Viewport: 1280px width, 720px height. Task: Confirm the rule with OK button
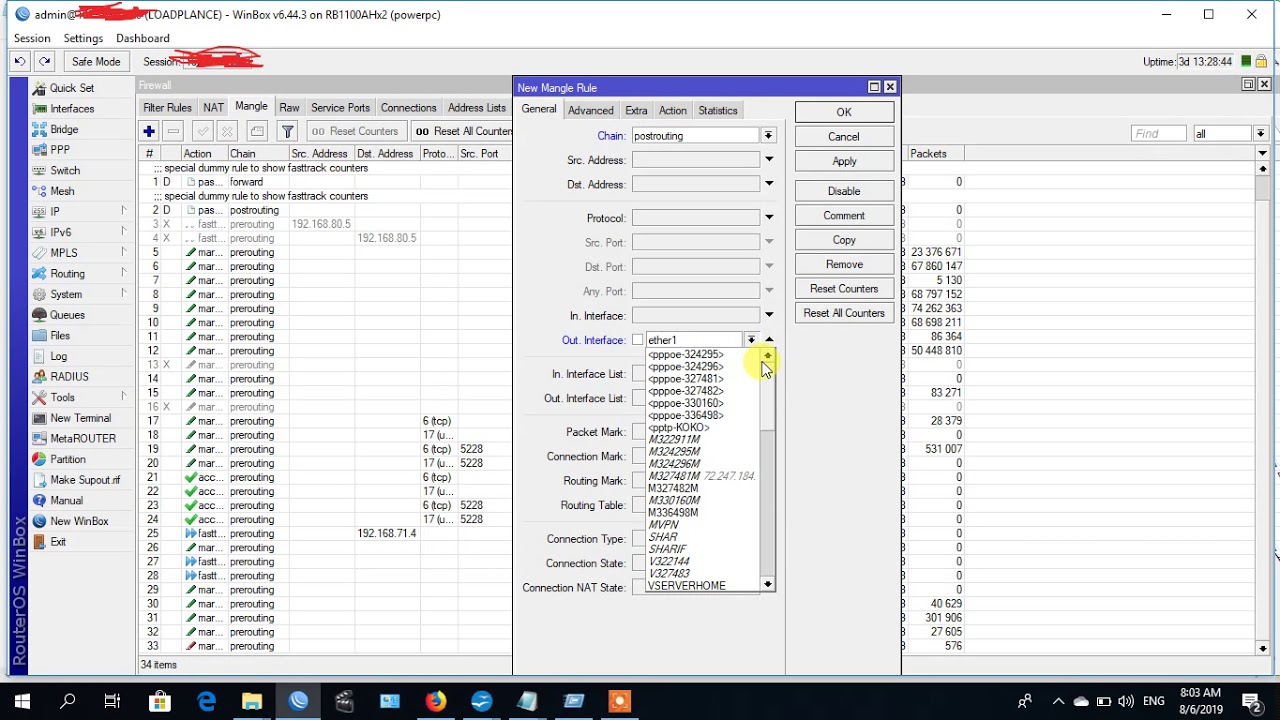point(844,112)
